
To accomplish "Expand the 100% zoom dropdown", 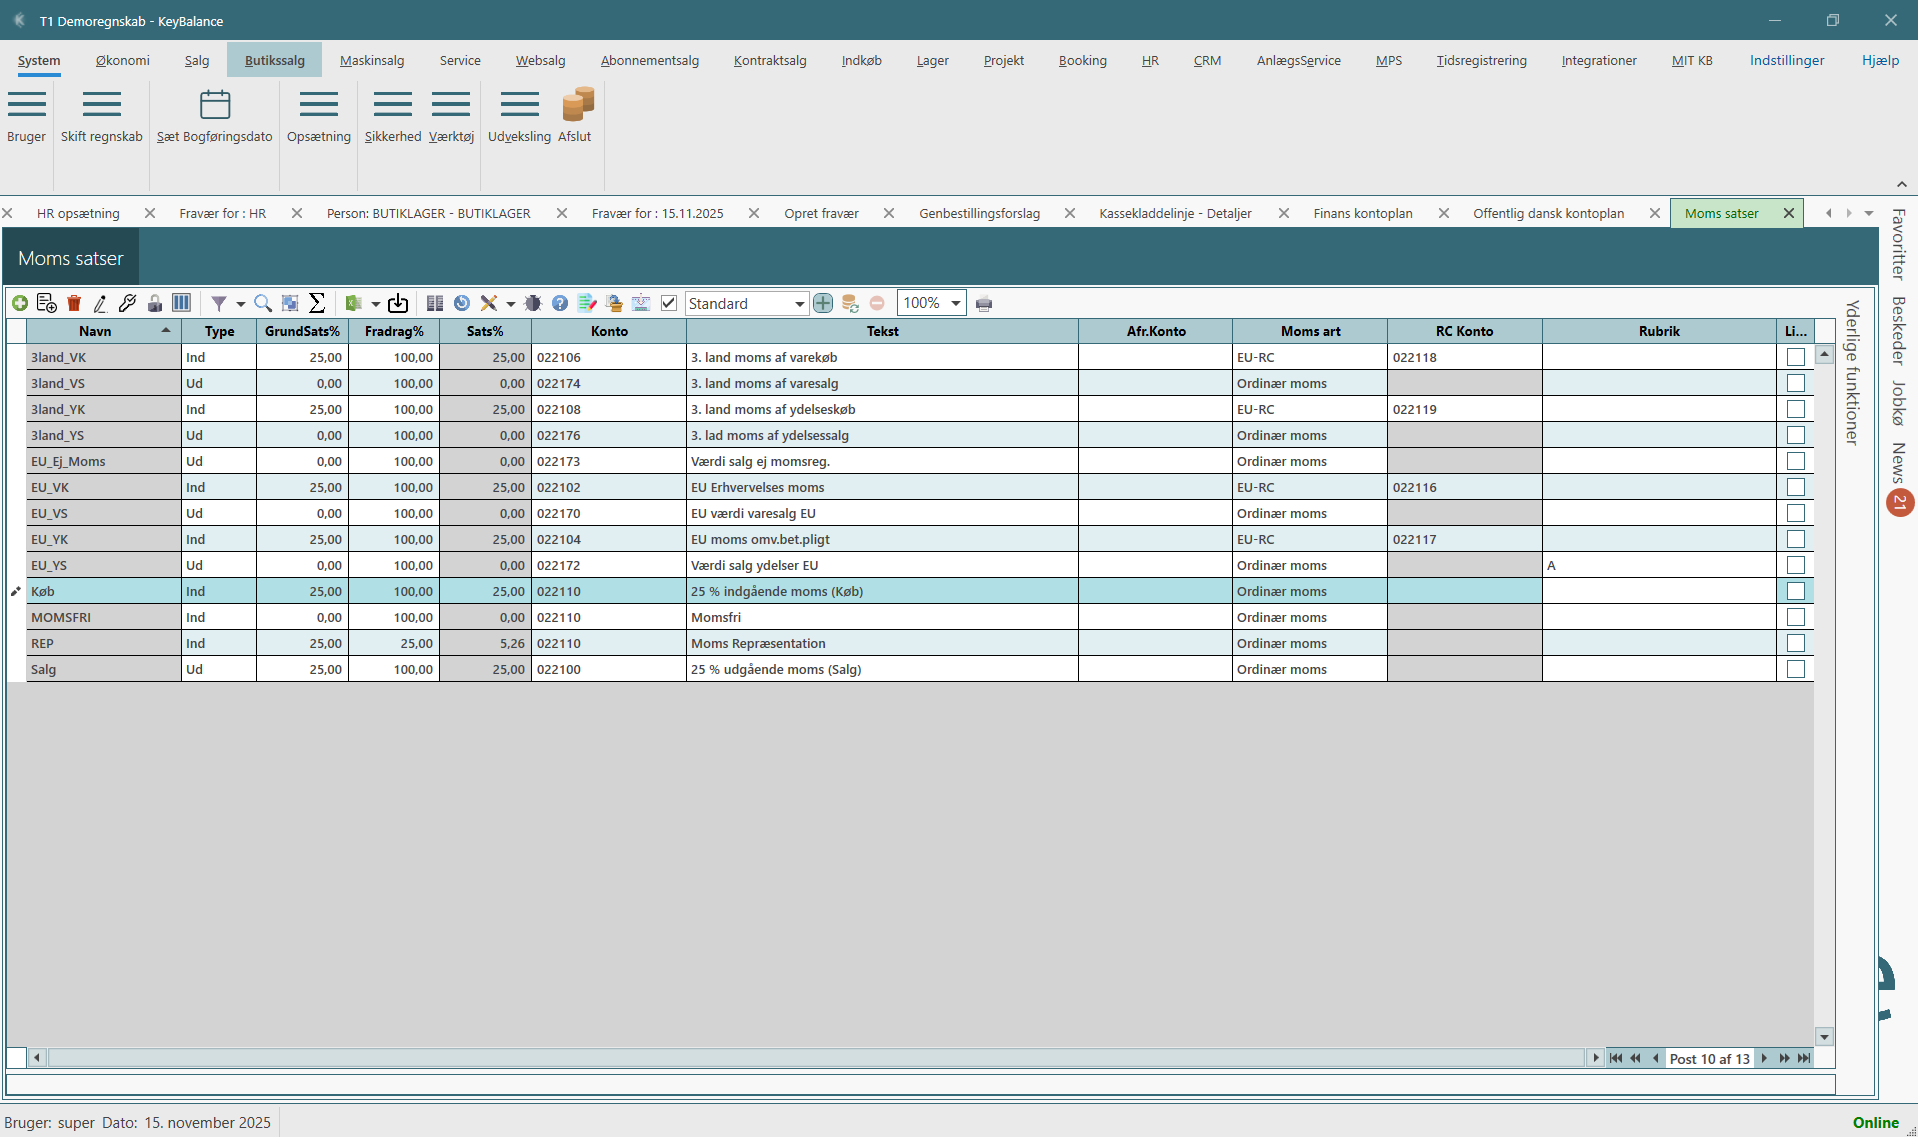I will pyautogui.click(x=956, y=304).
